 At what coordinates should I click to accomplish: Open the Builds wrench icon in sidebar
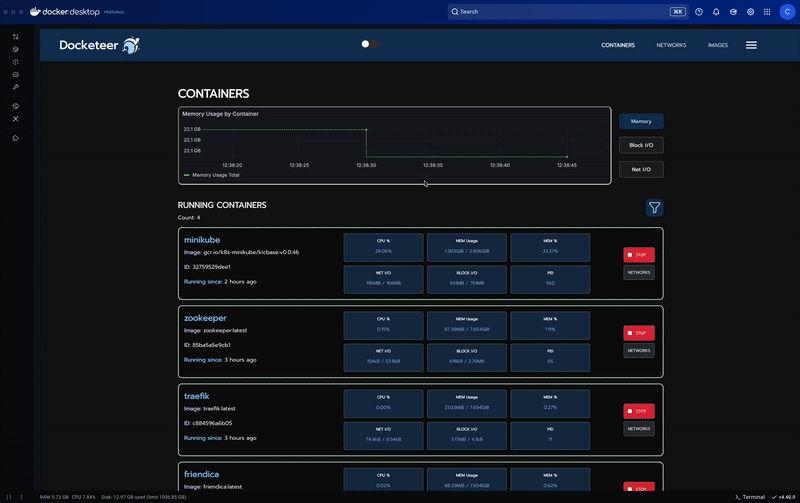15,87
